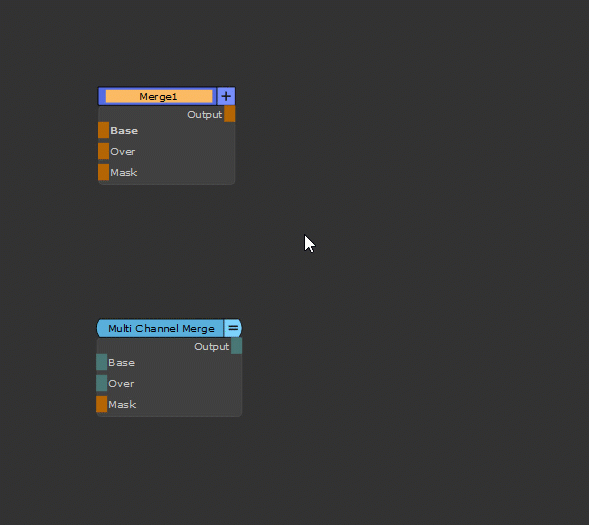Click the bold Base label on Merge1

click(x=124, y=131)
